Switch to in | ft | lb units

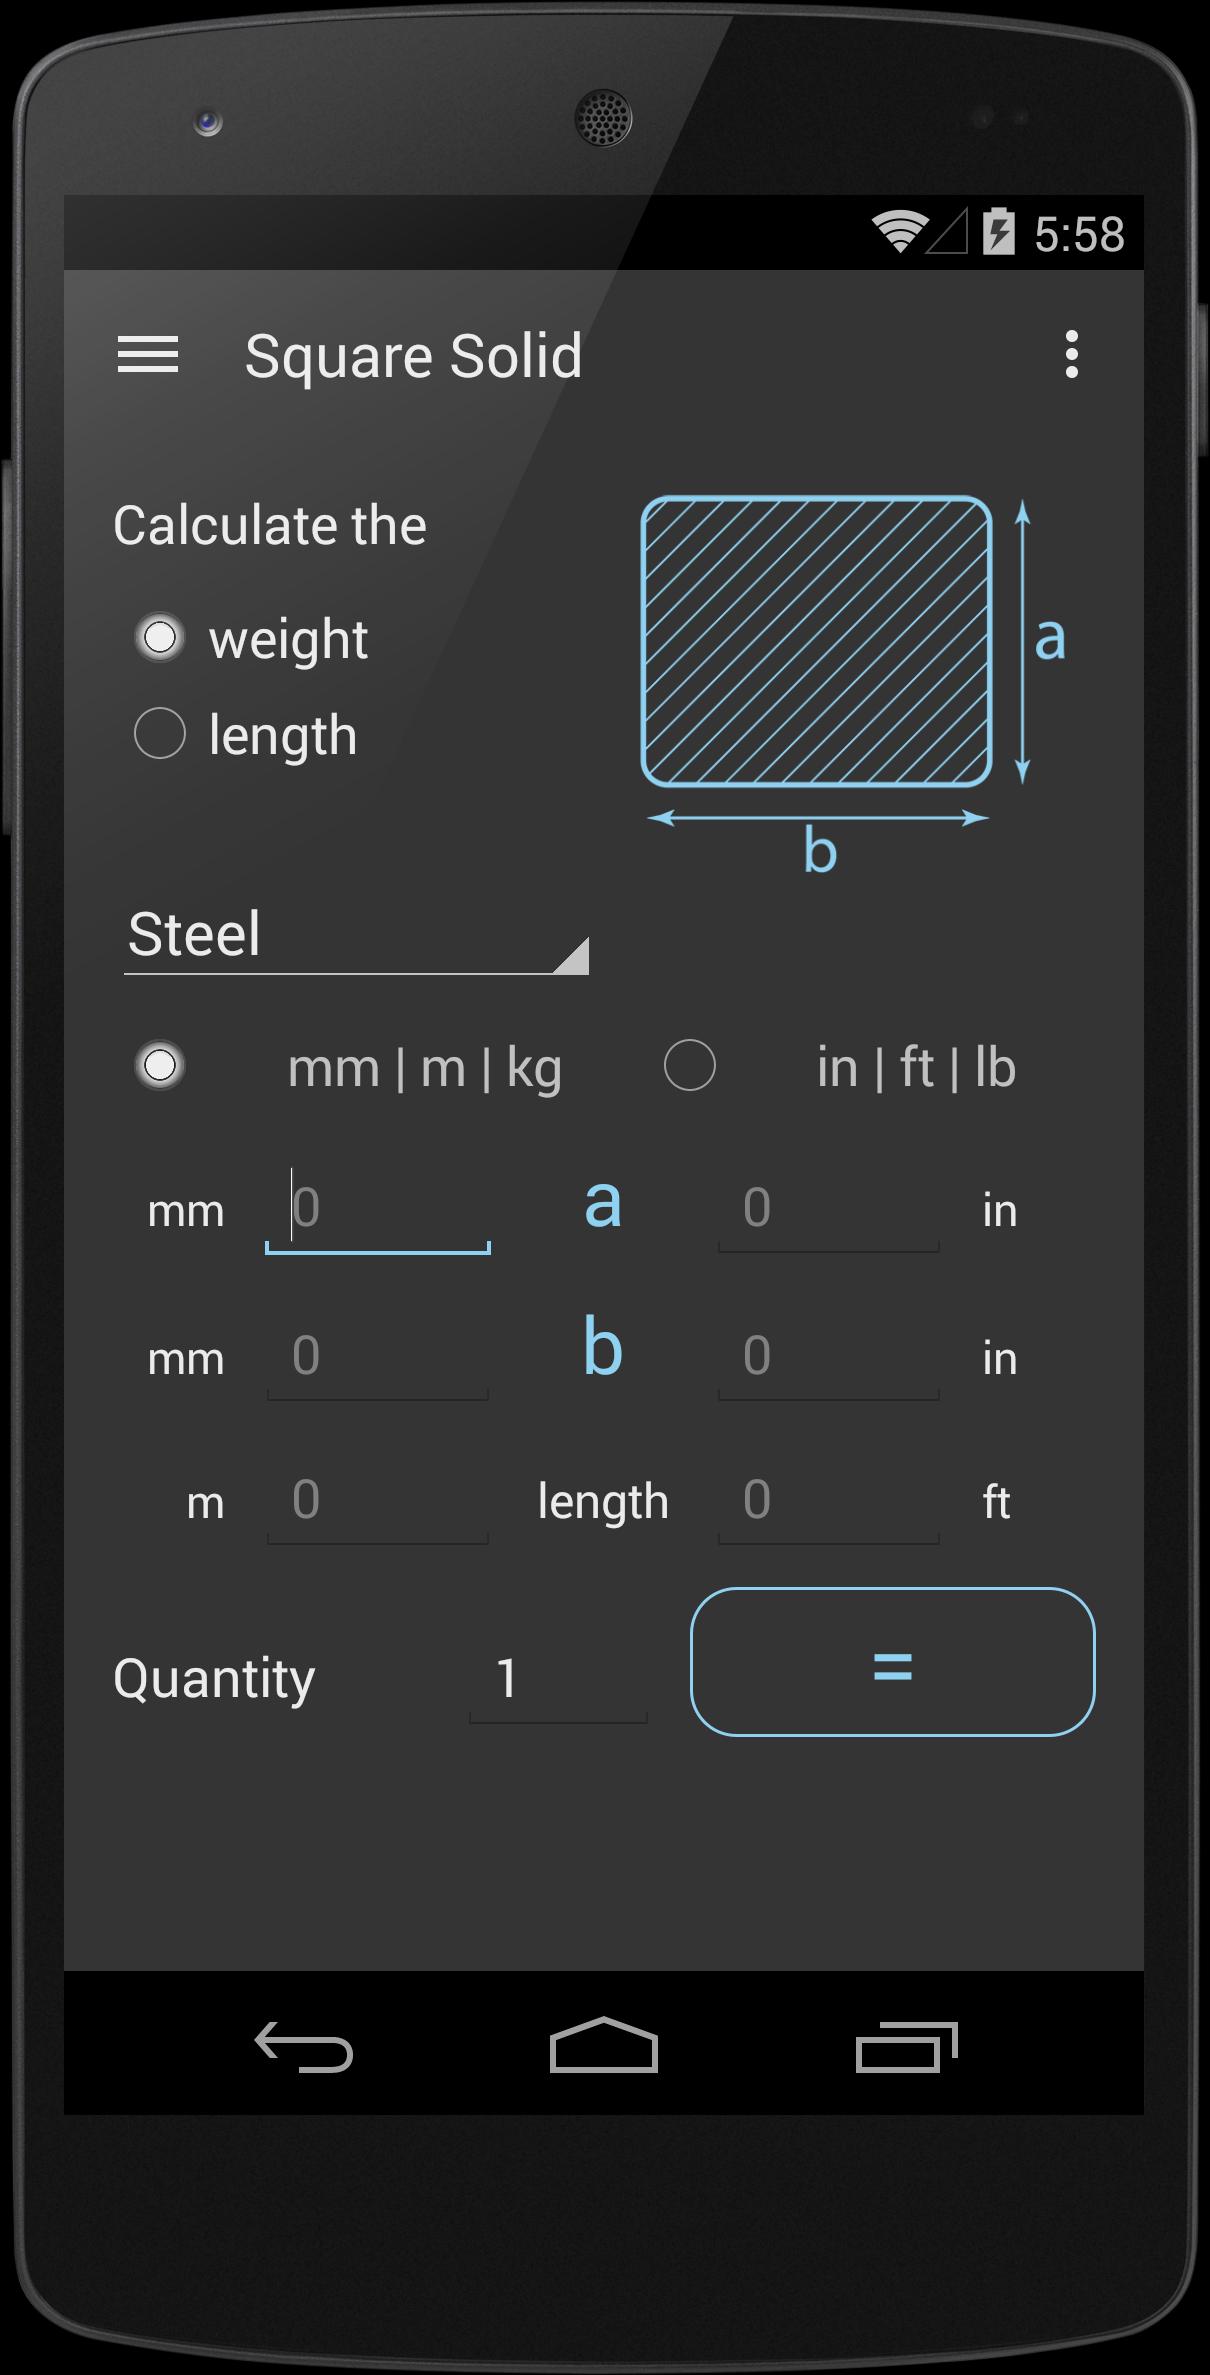[x=690, y=1066]
